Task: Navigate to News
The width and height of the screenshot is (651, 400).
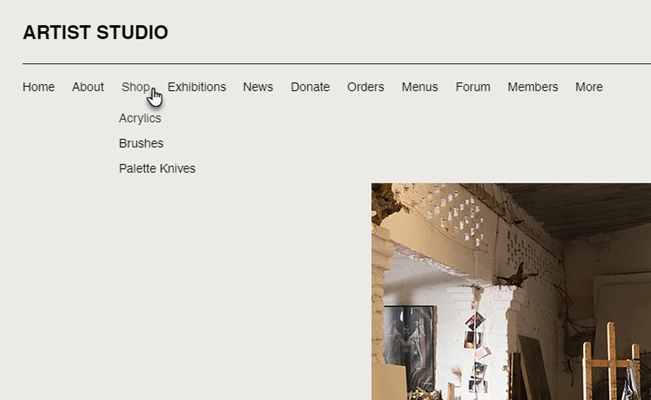Action: tap(258, 87)
